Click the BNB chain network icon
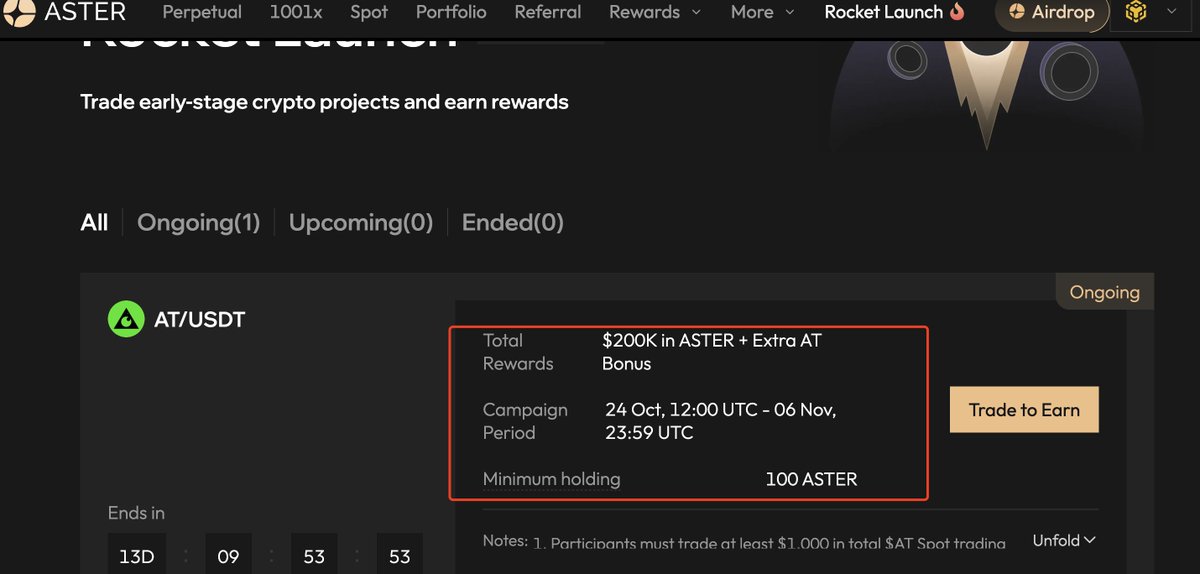1200x574 pixels. pos(1135,12)
